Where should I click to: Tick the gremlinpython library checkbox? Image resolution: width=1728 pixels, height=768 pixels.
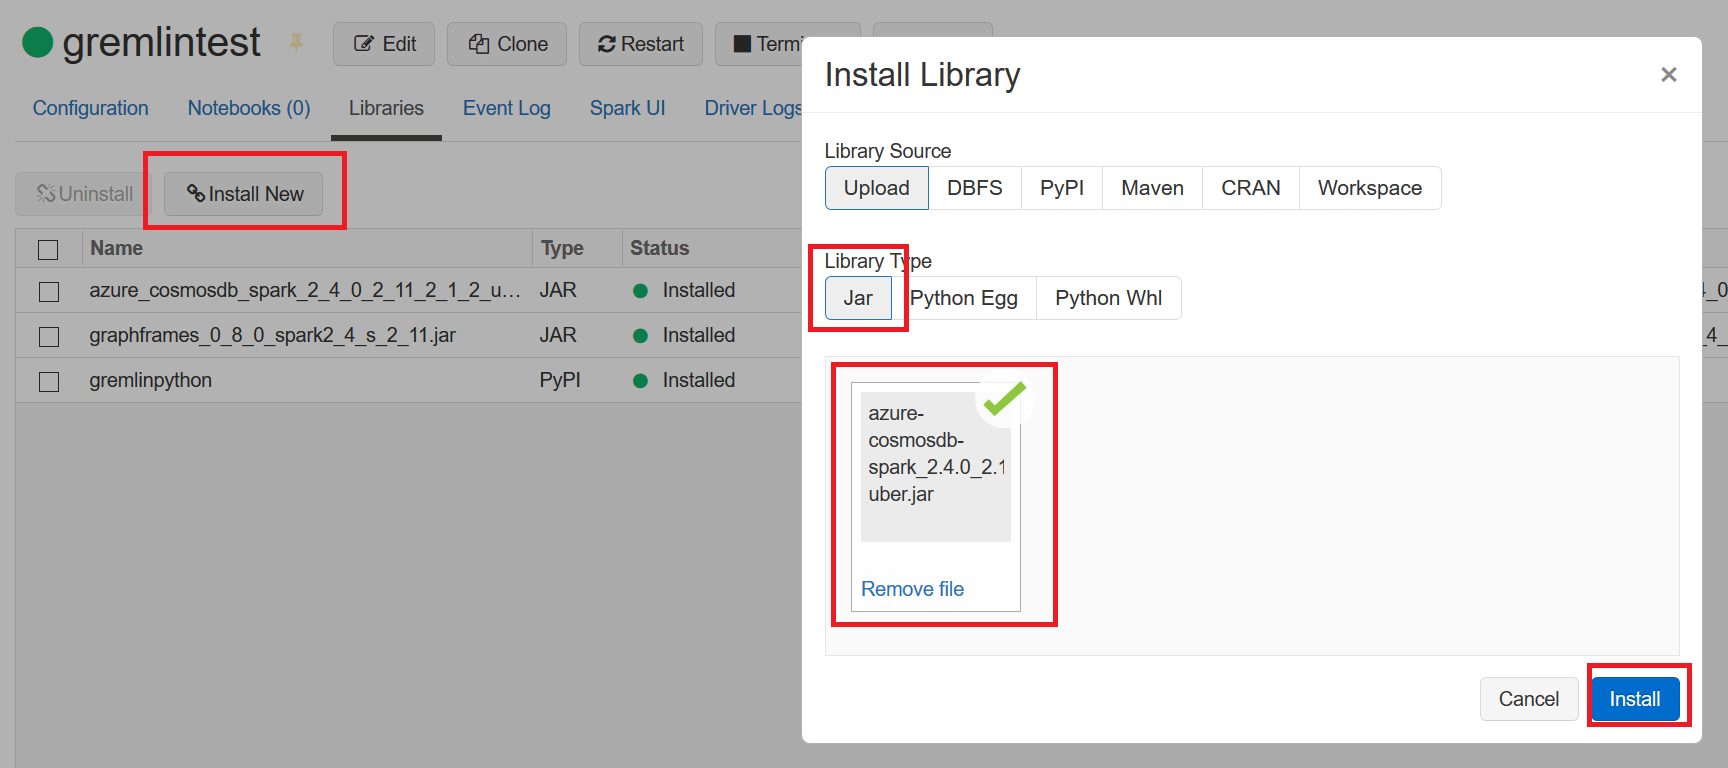[48, 381]
